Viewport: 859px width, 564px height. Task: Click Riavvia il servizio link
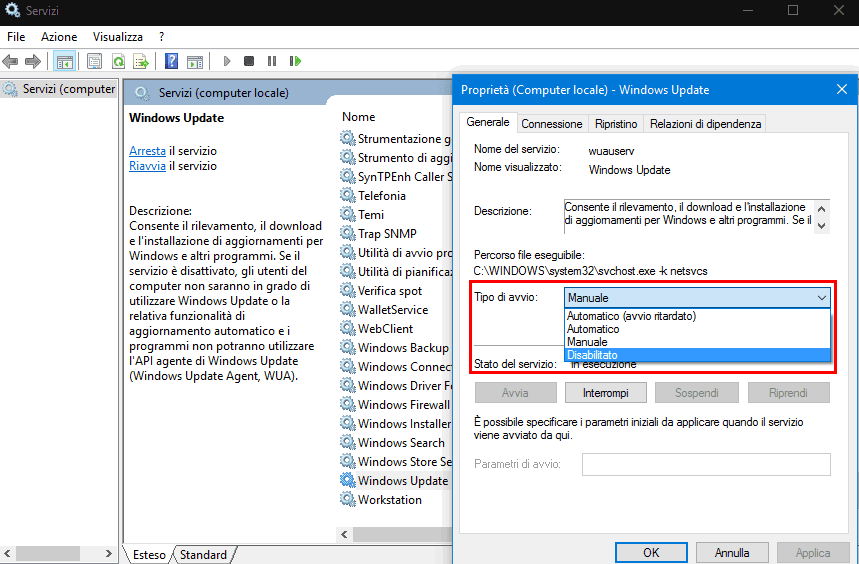point(147,166)
